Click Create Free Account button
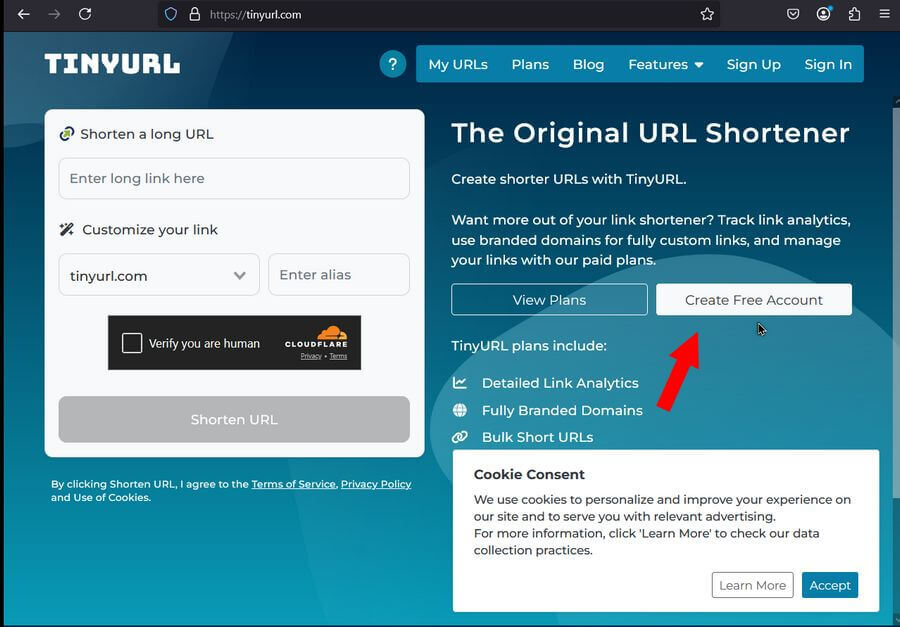This screenshot has width=900, height=627. point(754,300)
